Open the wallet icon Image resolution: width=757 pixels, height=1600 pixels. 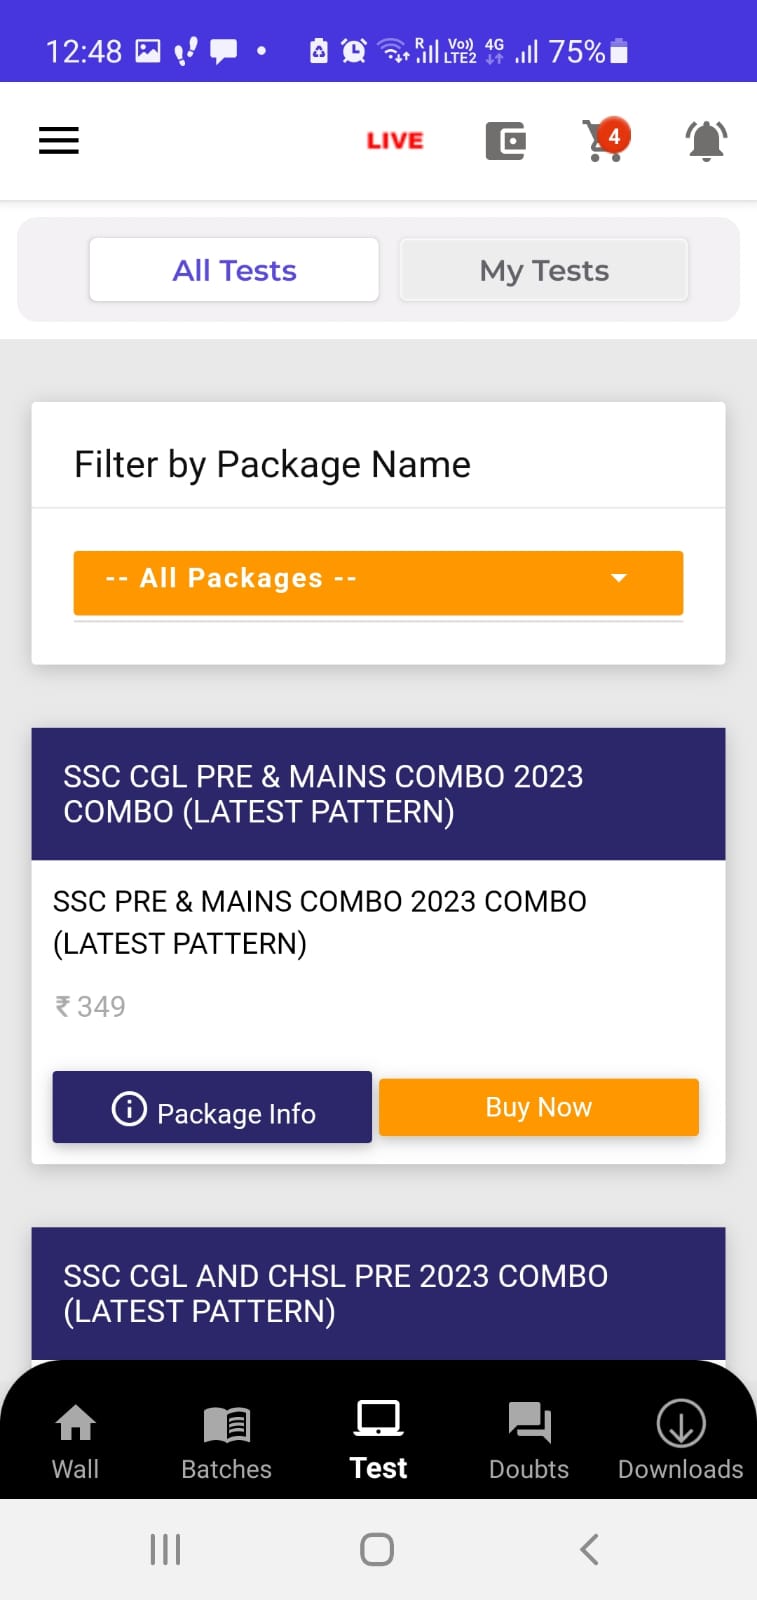(x=506, y=141)
